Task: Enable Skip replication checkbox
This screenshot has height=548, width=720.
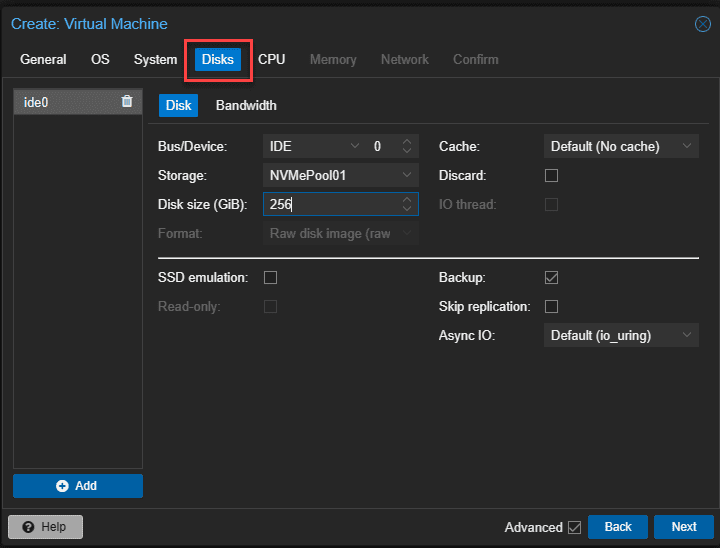Action: [x=551, y=306]
